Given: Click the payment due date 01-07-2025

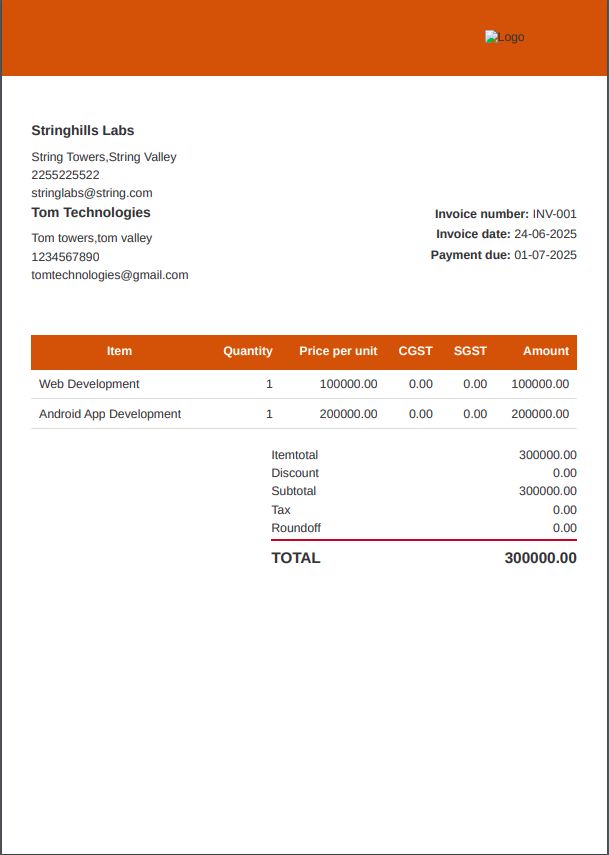Looking at the screenshot, I should 545,255.
